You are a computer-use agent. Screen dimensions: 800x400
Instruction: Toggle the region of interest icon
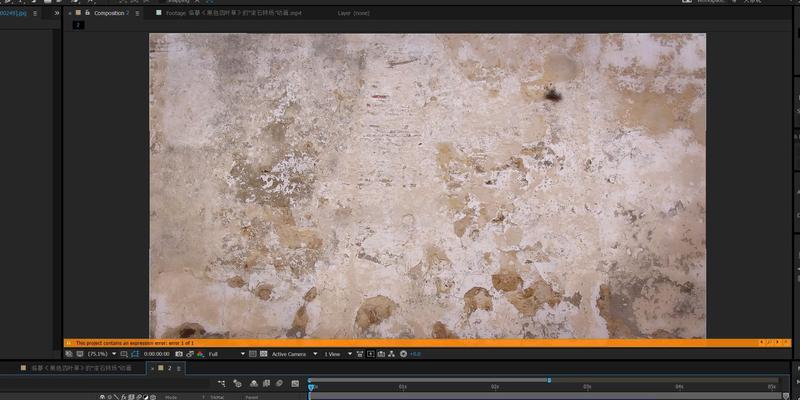click(x=123, y=354)
